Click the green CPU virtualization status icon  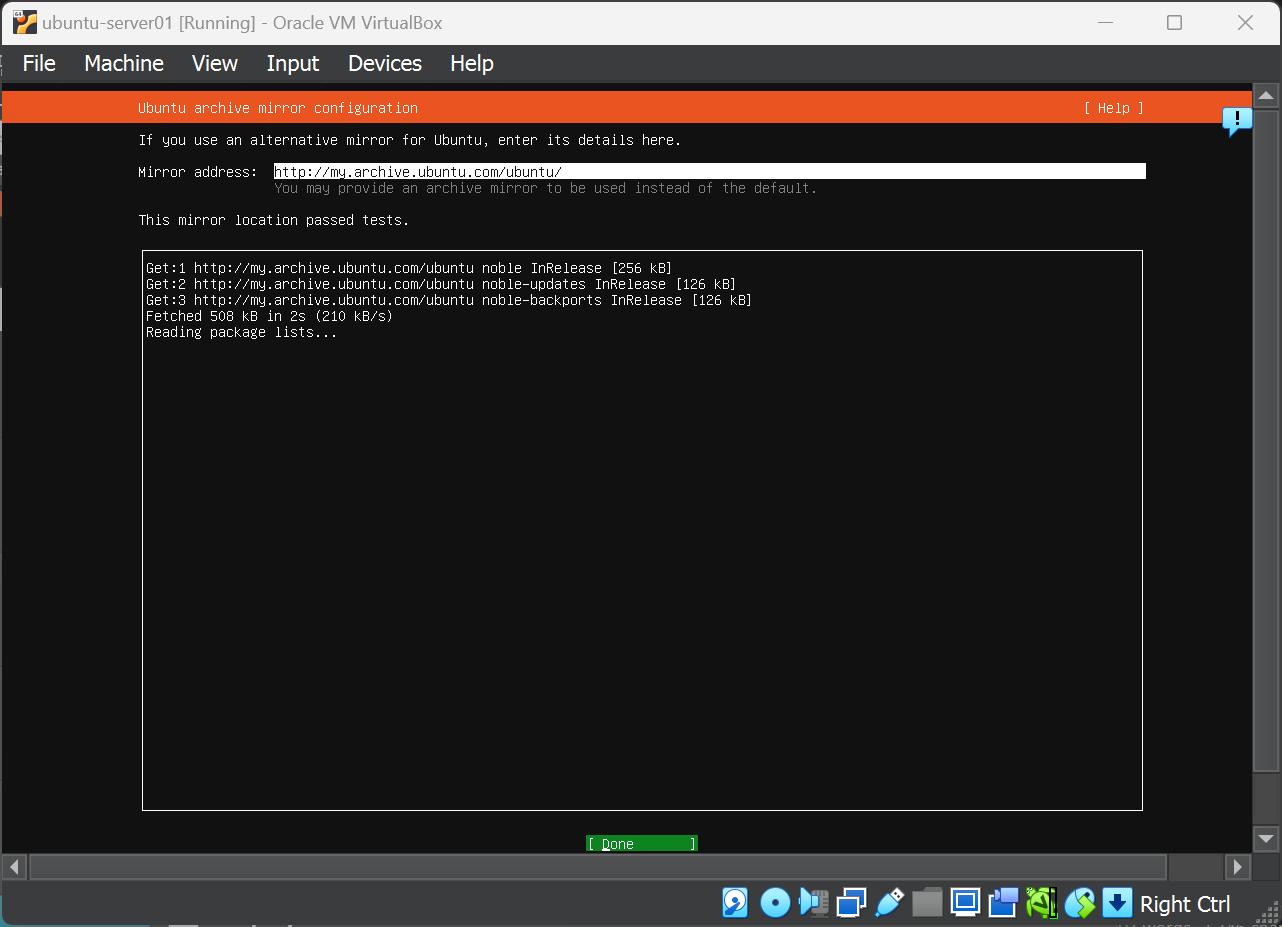coord(1041,903)
